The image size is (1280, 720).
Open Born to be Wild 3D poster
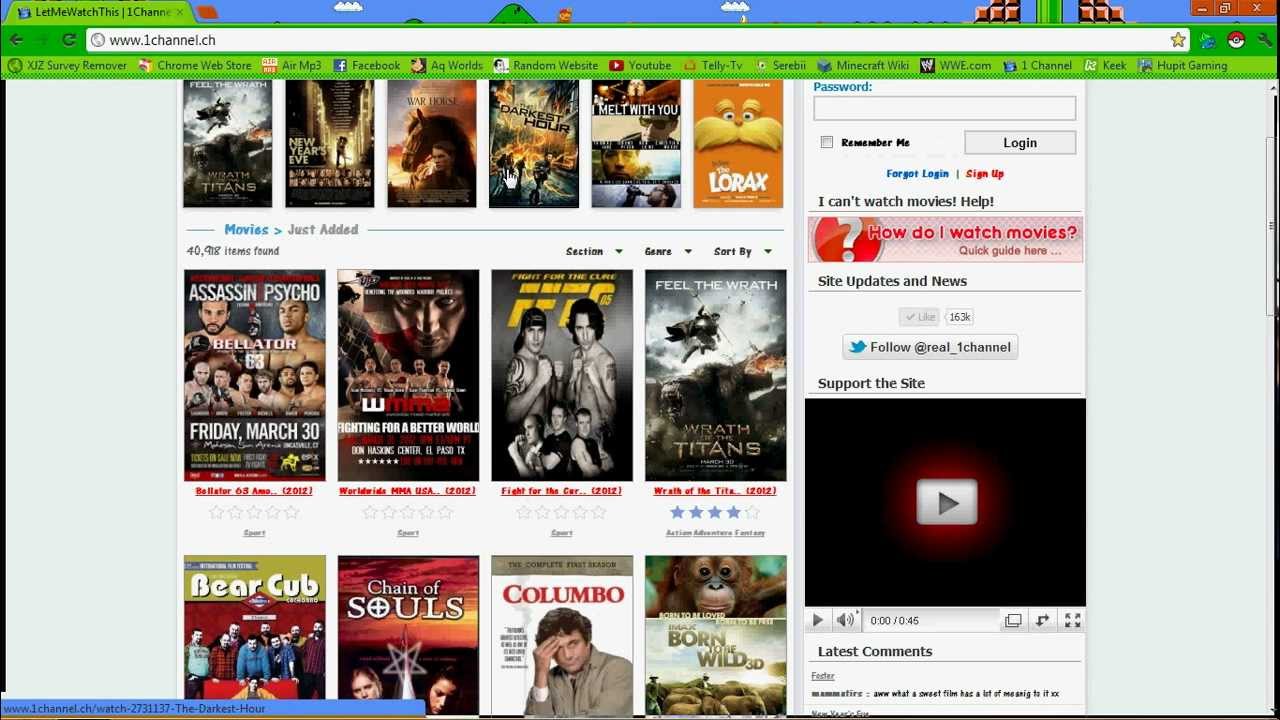716,635
